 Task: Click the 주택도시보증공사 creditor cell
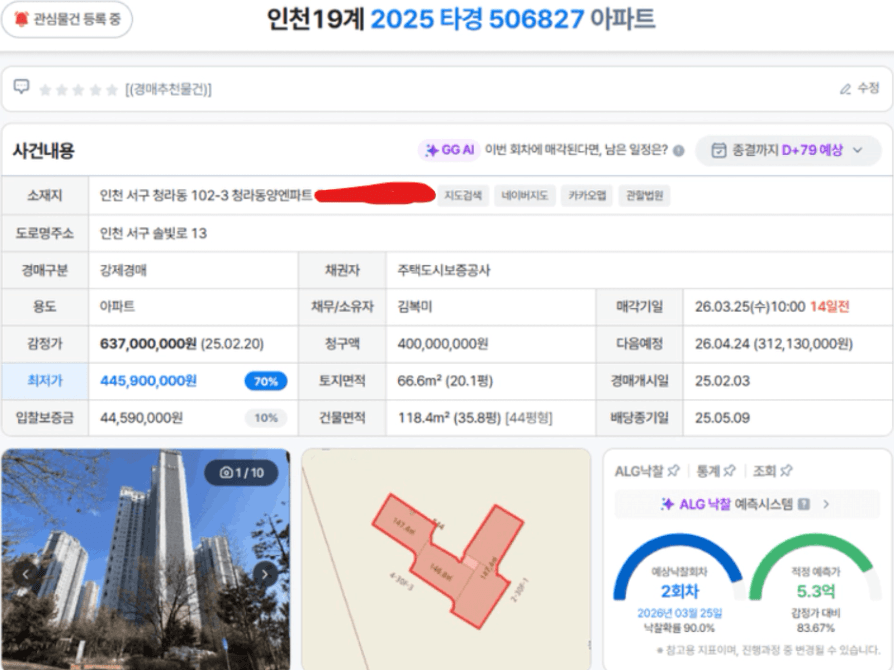tap(444, 270)
